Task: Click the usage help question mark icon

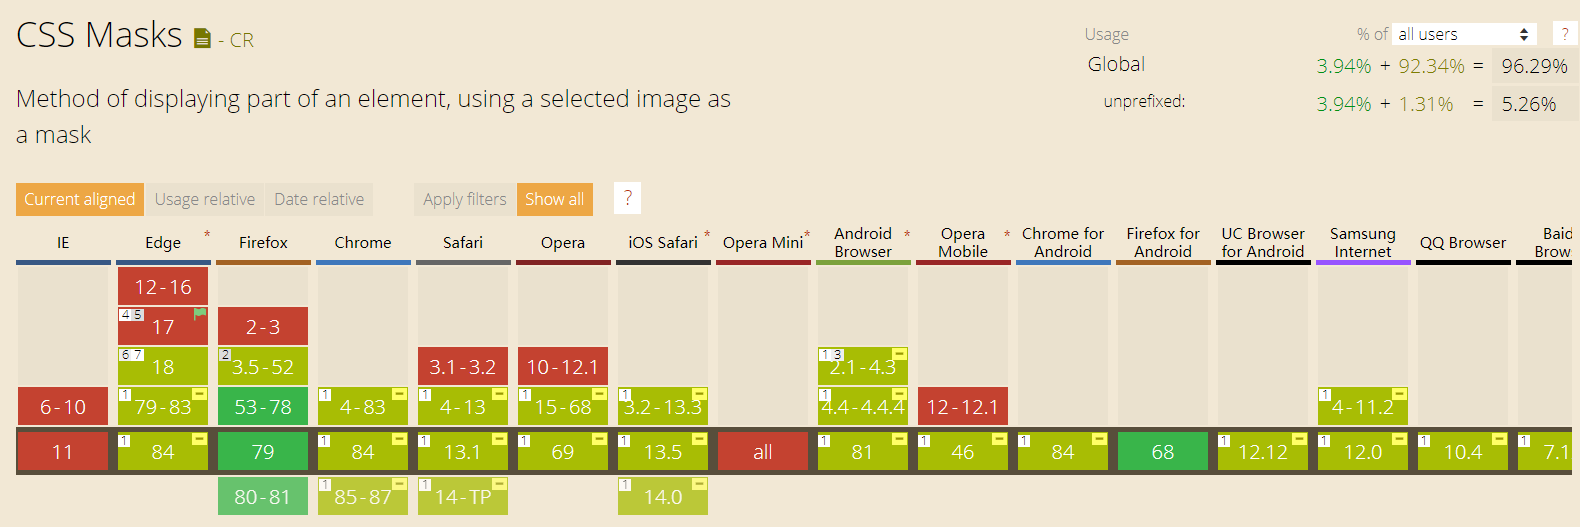Action: pyautogui.click(x=1565, y=34)
